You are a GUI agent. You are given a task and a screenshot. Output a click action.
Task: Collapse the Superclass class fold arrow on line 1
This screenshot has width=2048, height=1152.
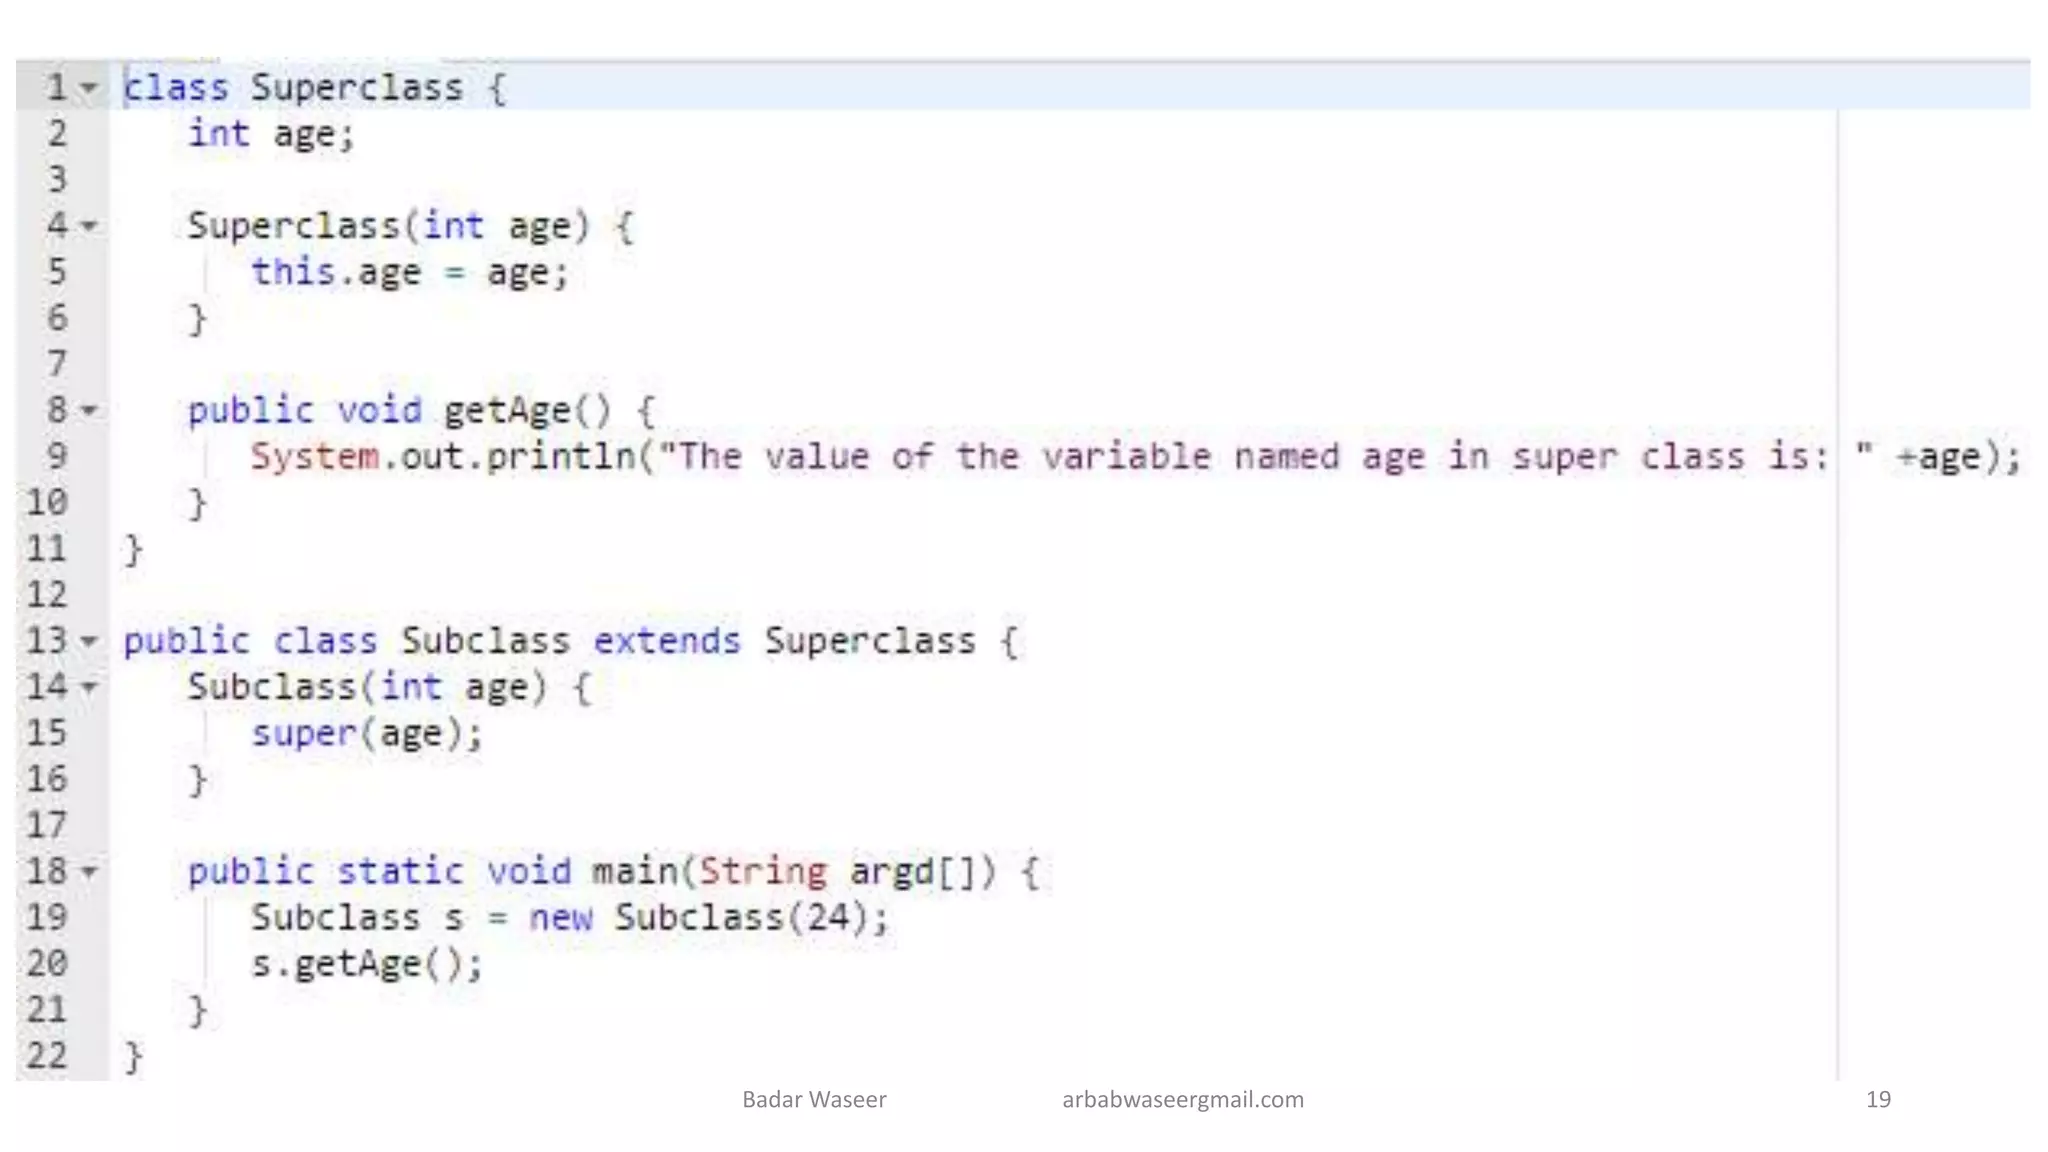[89, 88]
